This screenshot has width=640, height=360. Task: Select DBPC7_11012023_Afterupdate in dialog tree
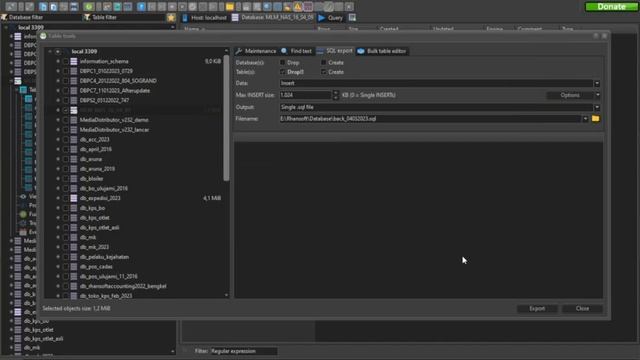click(x=115, y=91)
